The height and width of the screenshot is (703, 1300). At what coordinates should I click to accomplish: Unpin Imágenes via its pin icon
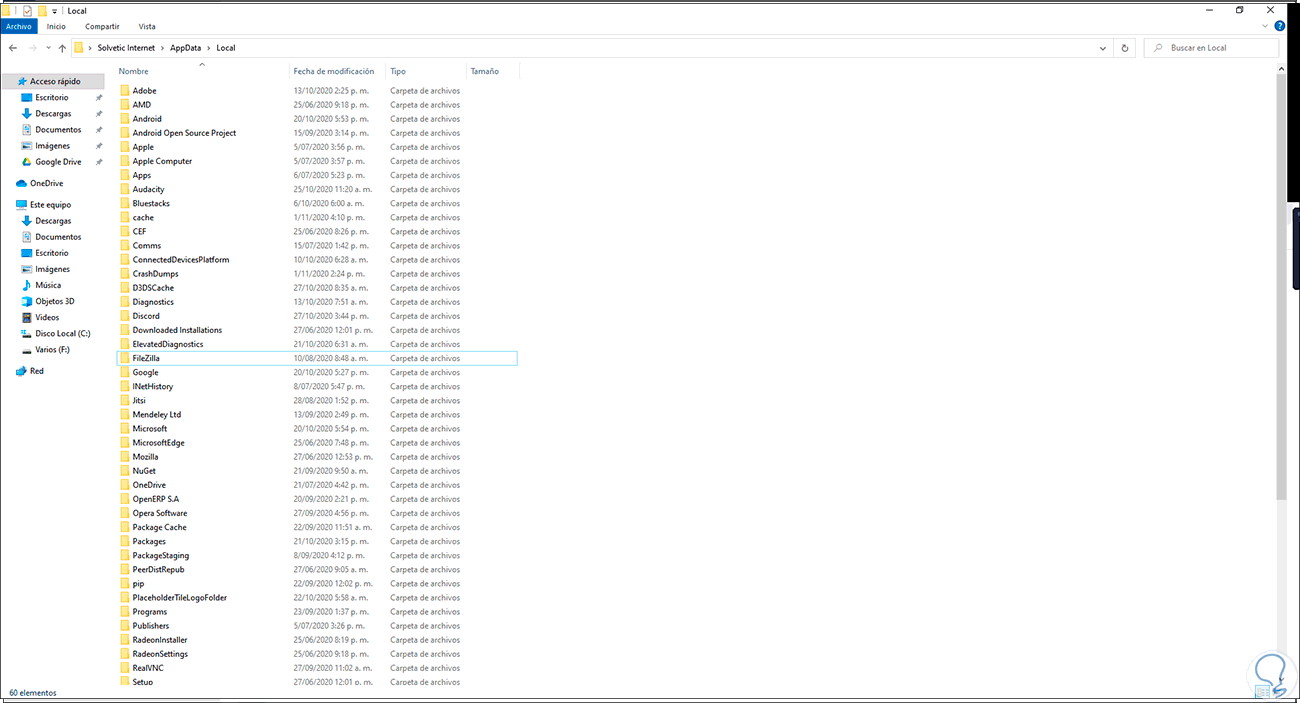coord(99,145)
